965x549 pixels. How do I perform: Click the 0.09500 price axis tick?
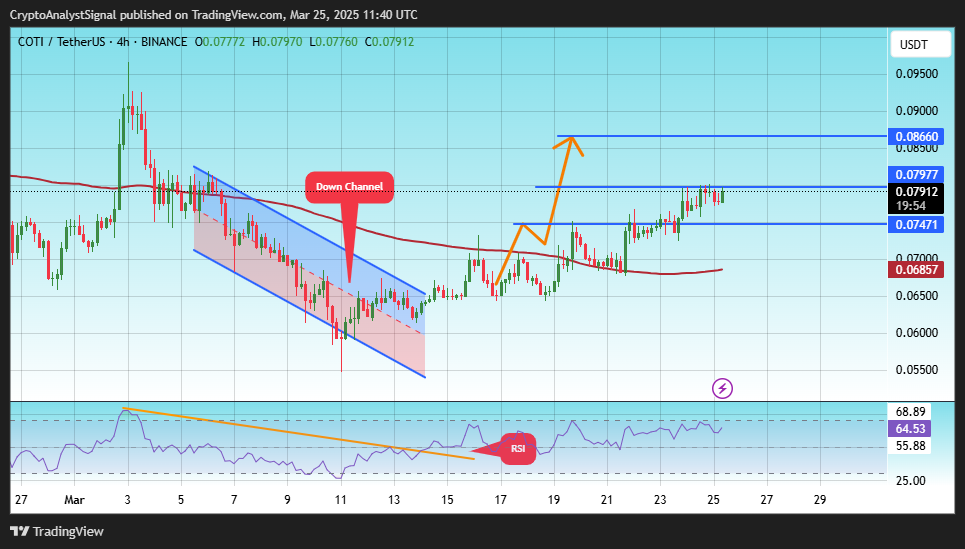coord(916,74)
